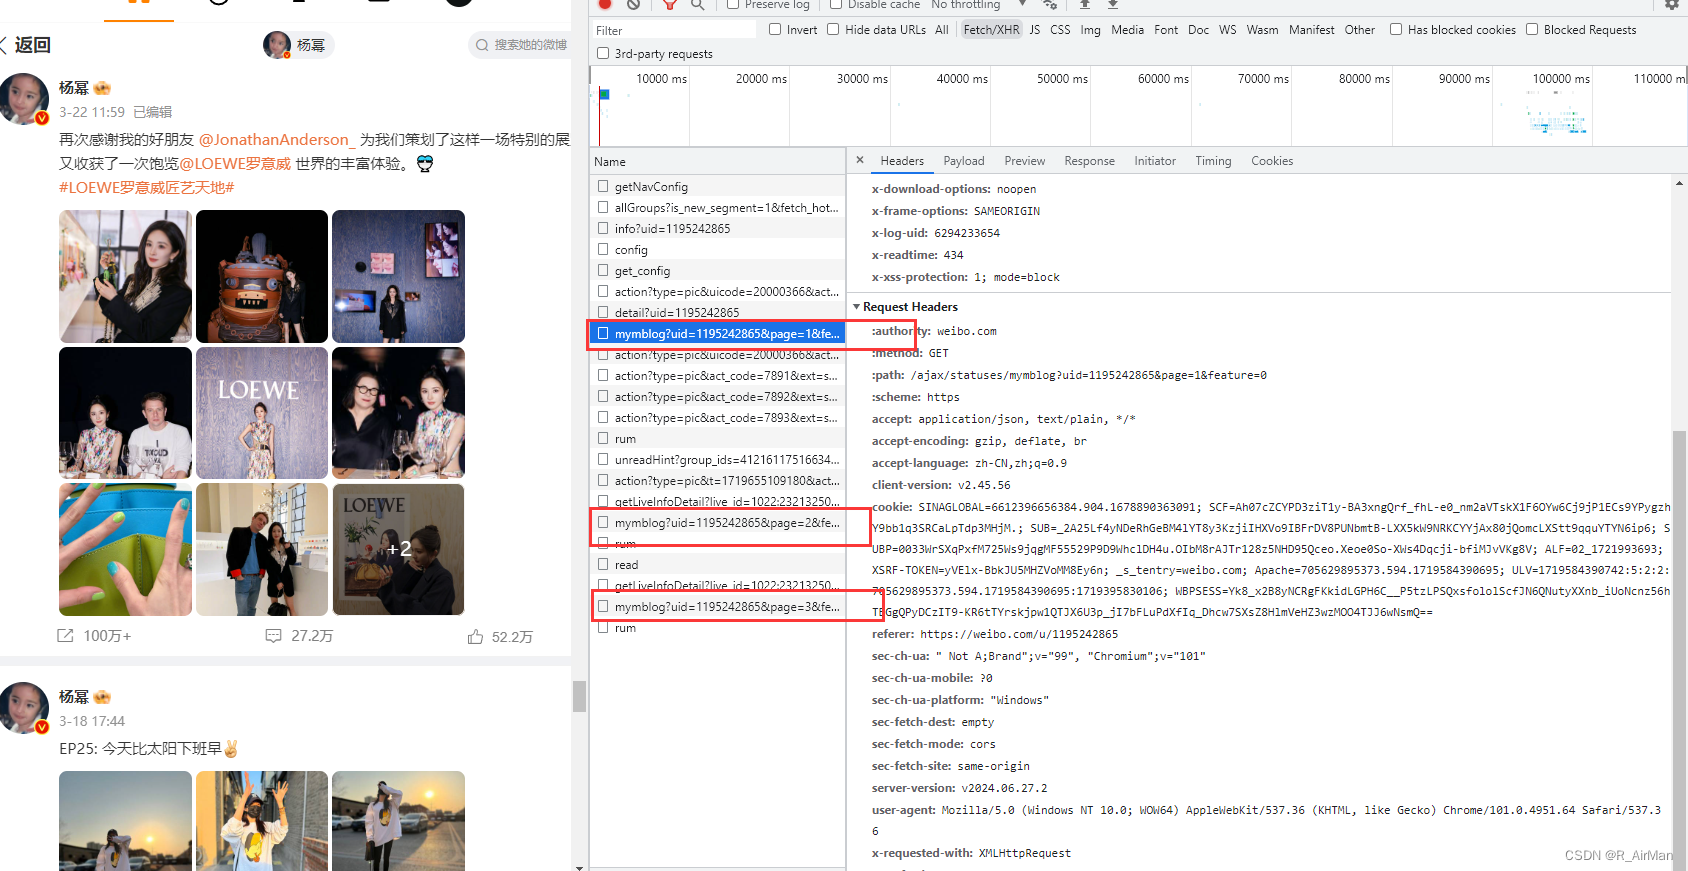This screenshot has height=871, width=1688.
Task: Select the mymblog page=2 request
Action: 718,522
